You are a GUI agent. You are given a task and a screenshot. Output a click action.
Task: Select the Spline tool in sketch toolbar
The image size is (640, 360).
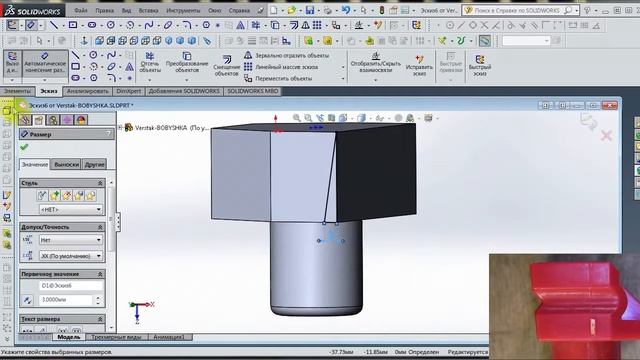(x=149, y=25)
